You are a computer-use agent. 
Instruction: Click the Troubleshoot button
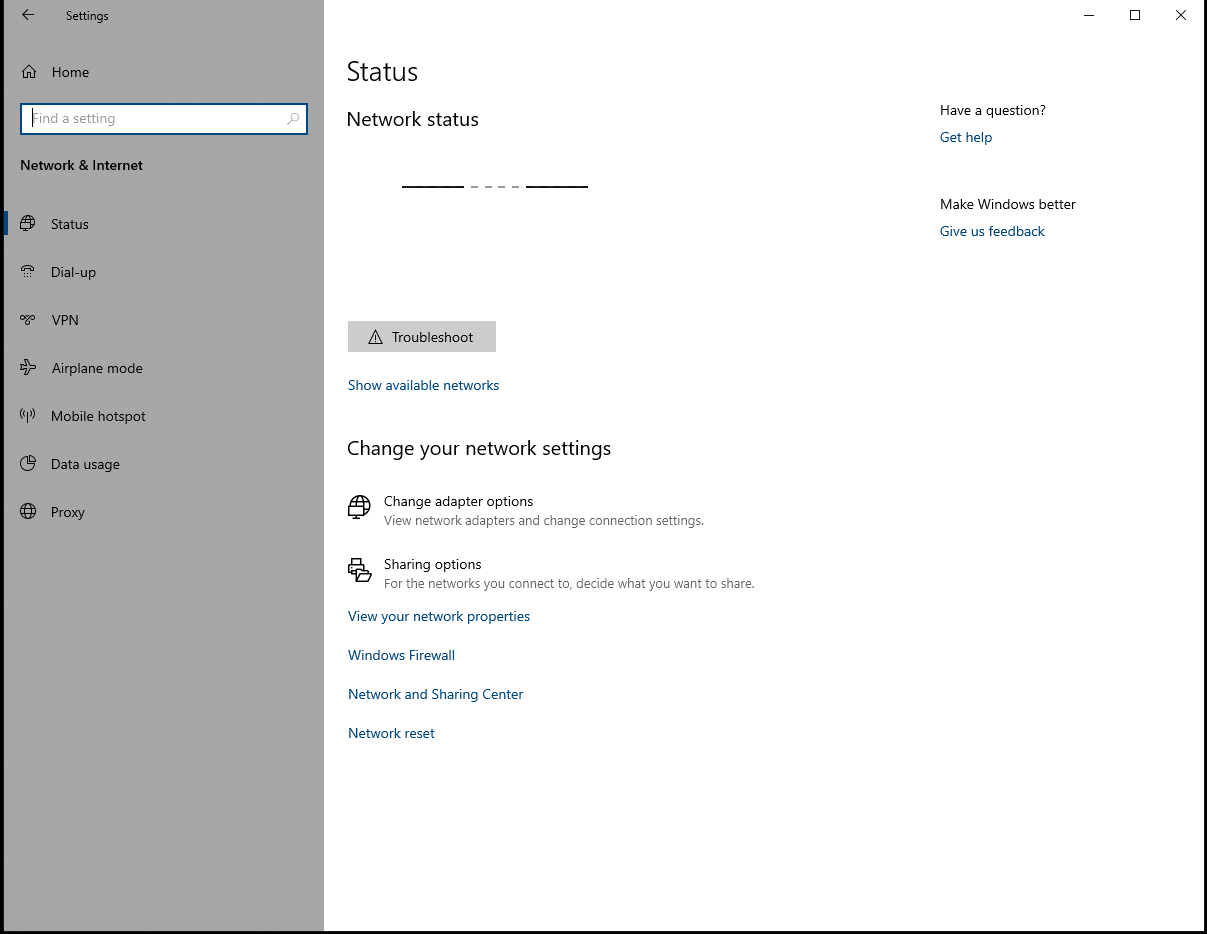pos(422,337)
